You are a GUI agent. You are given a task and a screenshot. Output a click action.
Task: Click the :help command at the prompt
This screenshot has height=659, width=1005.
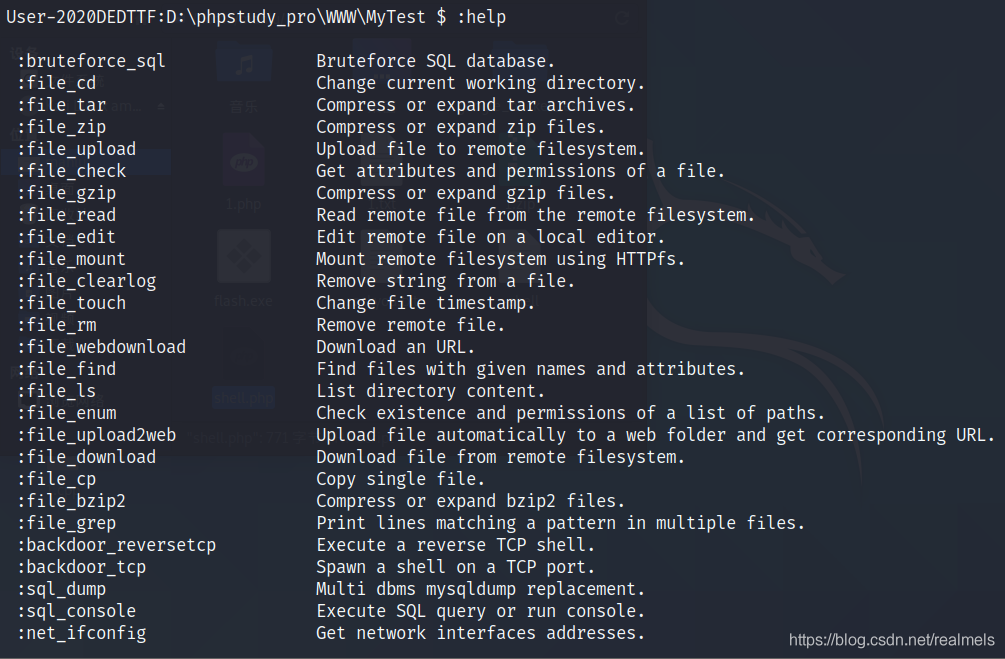(481, 17)
